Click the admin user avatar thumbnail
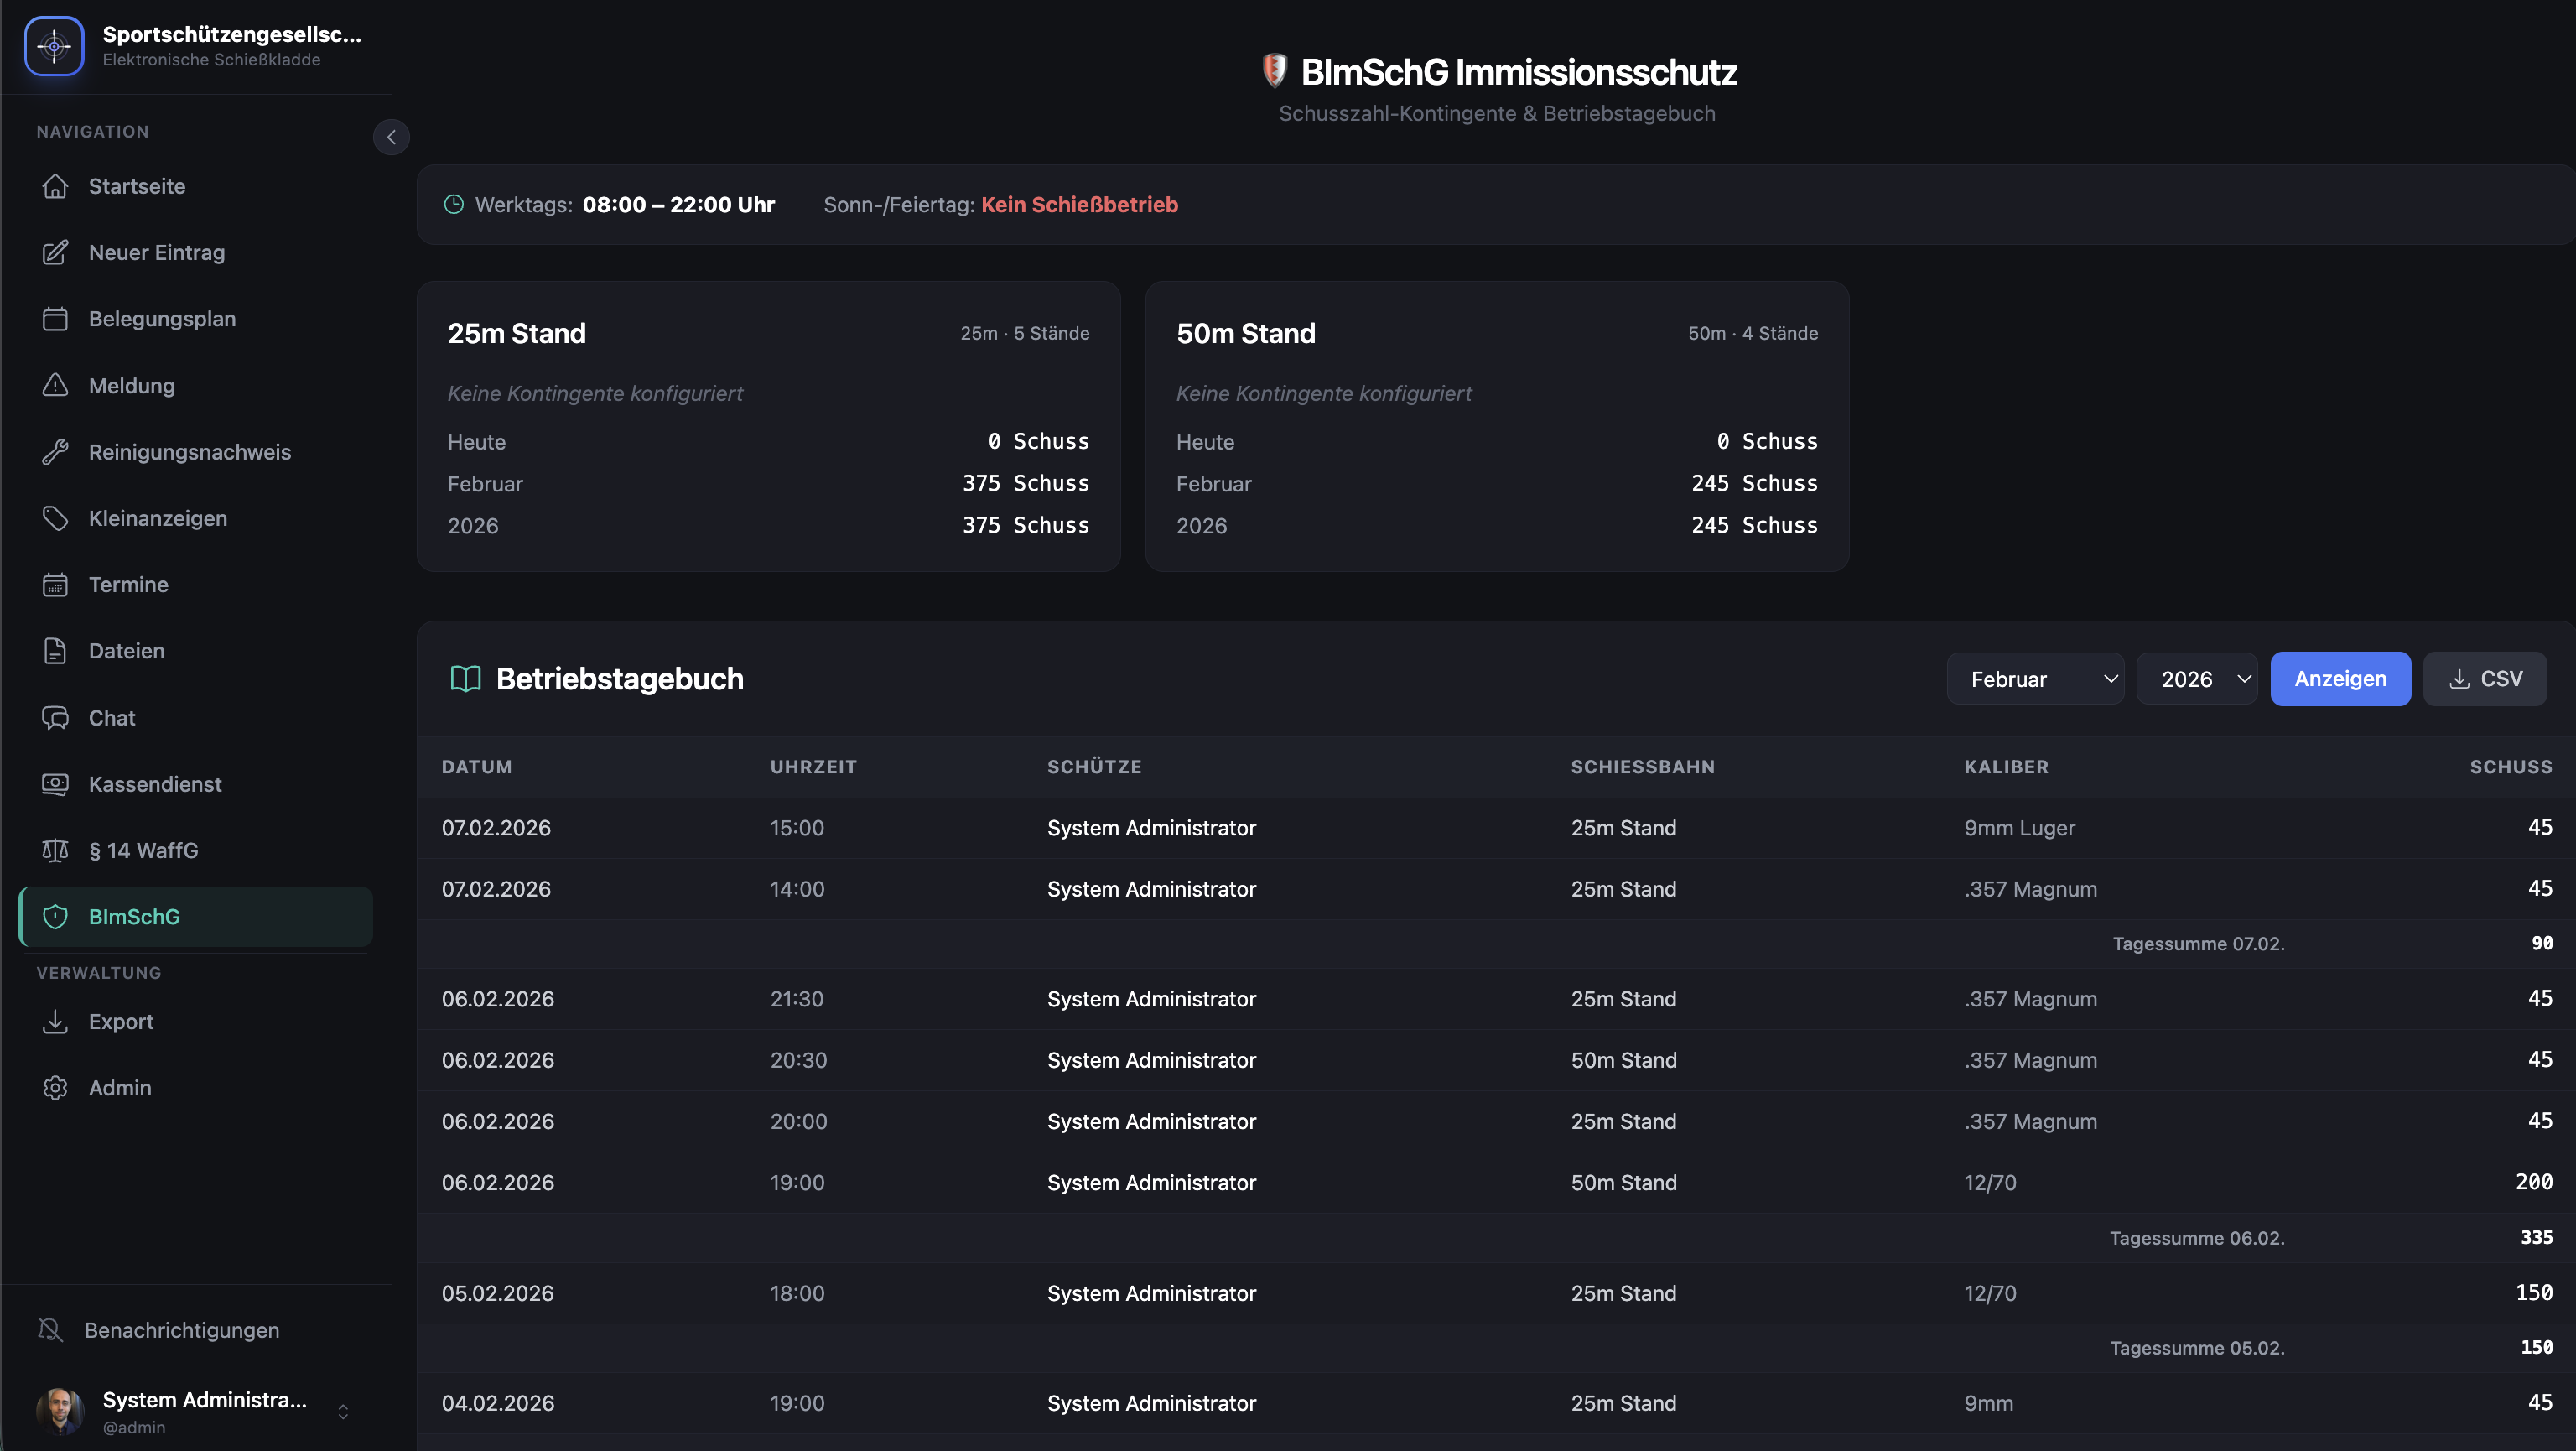The image size is (2576, 1451). pos(60,1411)
